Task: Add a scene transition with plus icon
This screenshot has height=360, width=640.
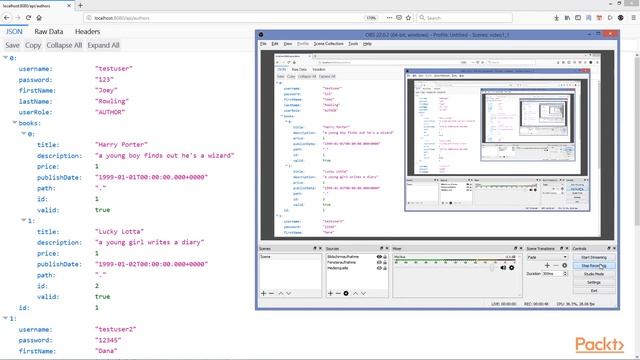Action: [x=547, y=265]
